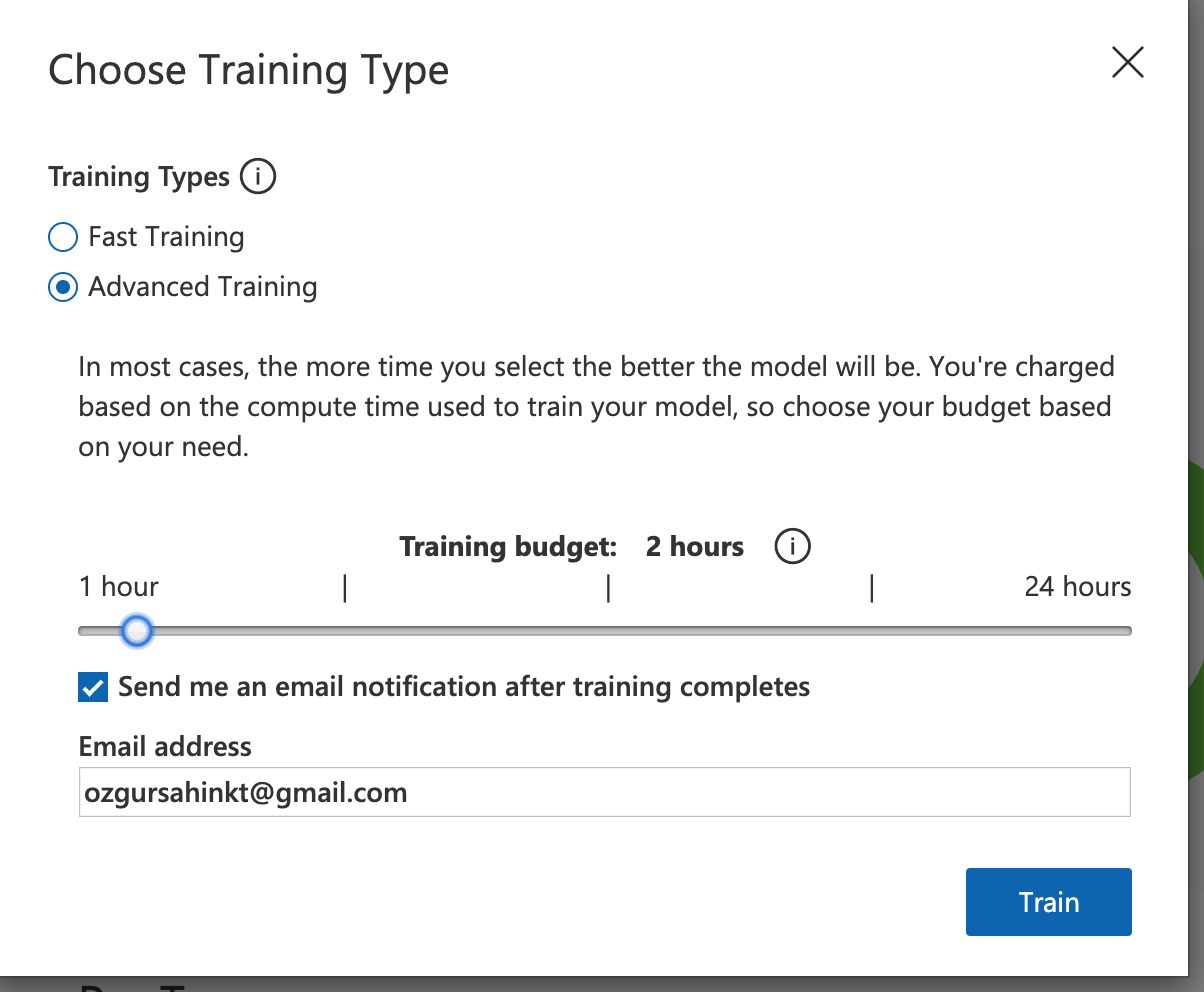
Task: Click the '1 hour' slider label
Action: pyautogui.click(x=119, y=586)
